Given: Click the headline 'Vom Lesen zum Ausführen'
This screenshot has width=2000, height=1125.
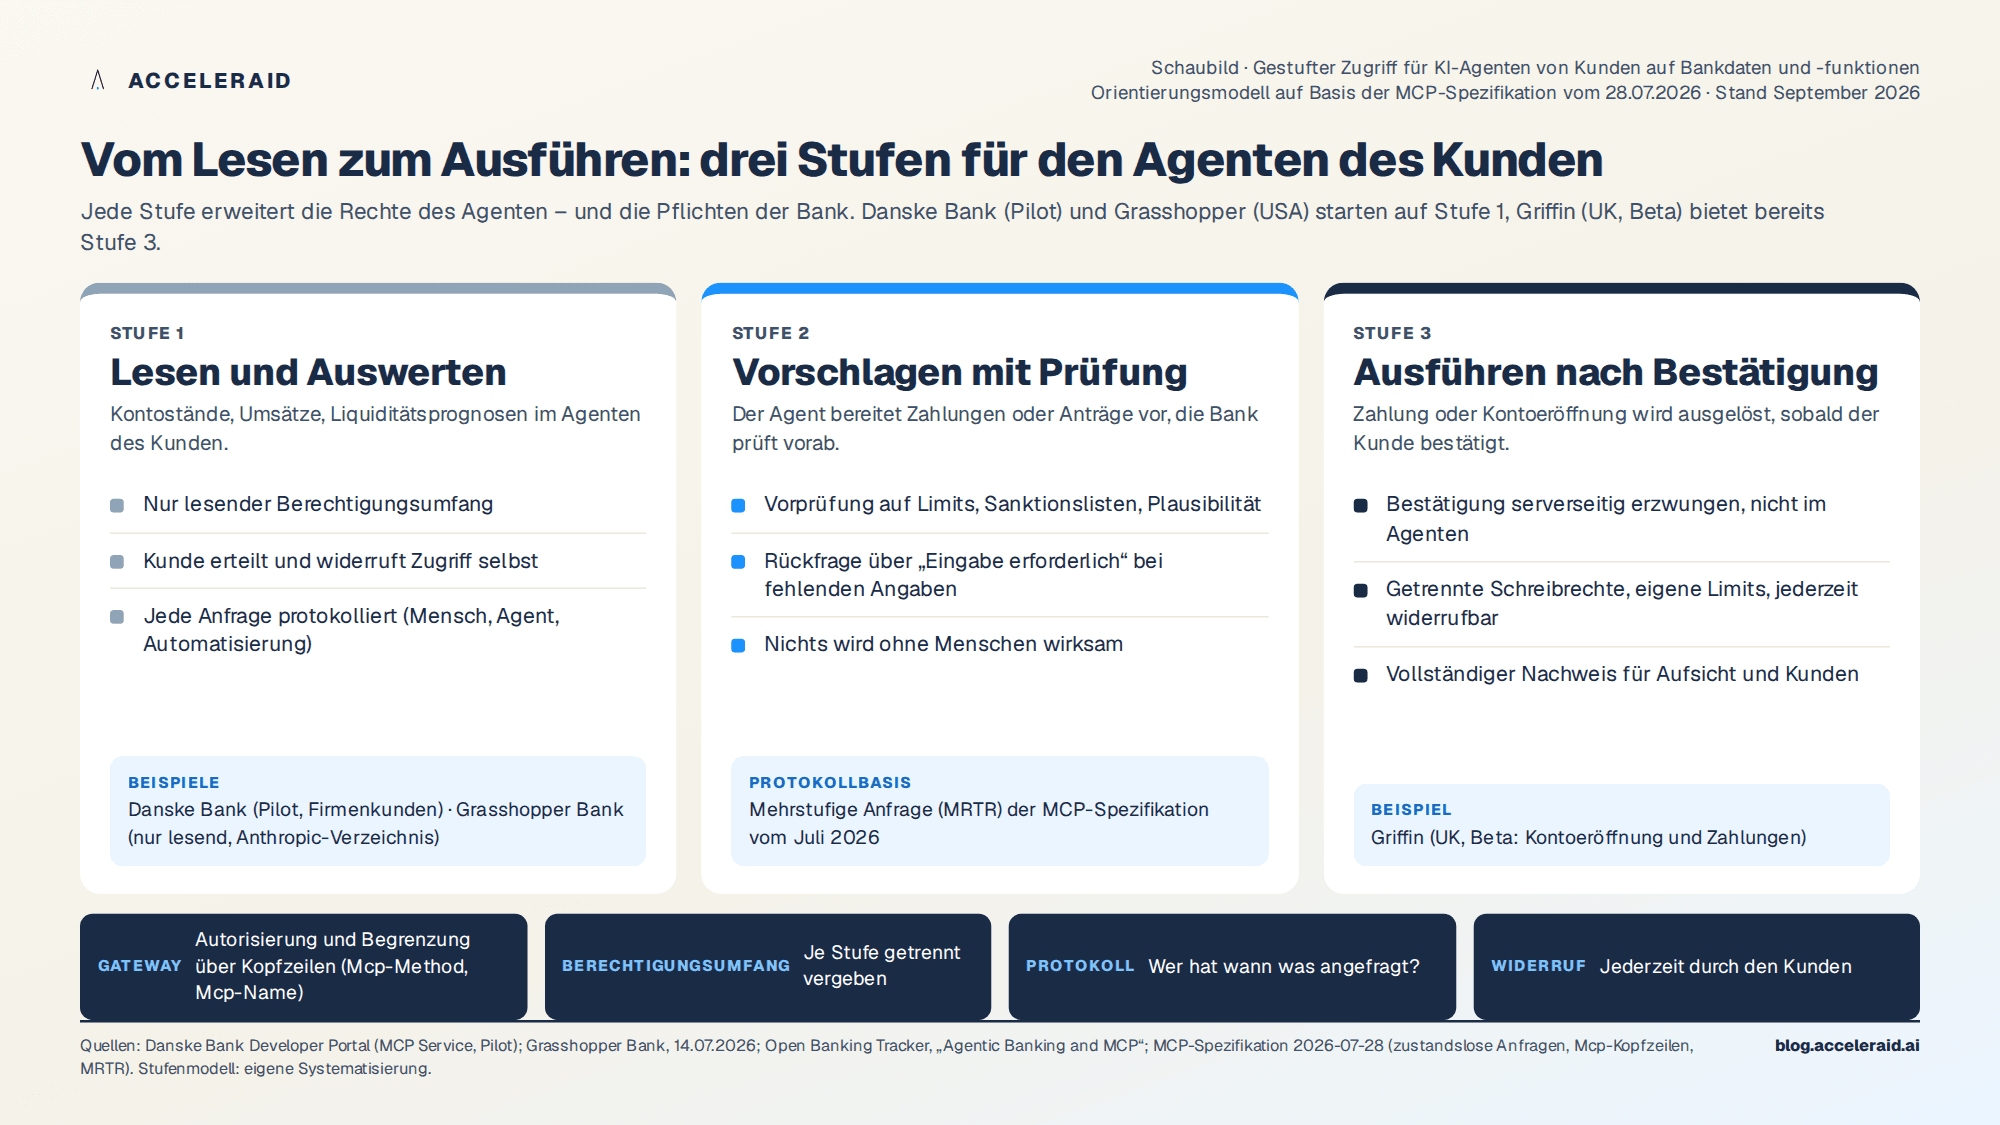Looking at the screenshot, I should (842, 160).
